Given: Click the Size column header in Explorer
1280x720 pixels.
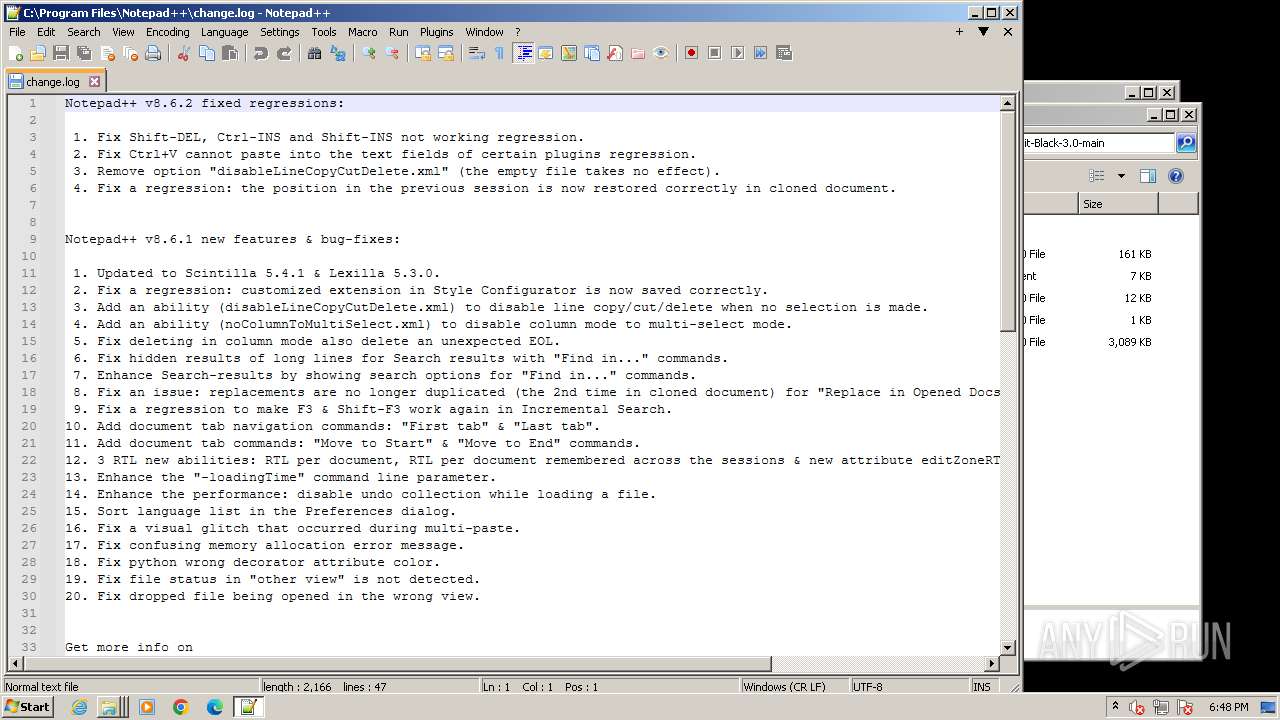Looking at the screenshot, I should click(x=1117, y=204).
